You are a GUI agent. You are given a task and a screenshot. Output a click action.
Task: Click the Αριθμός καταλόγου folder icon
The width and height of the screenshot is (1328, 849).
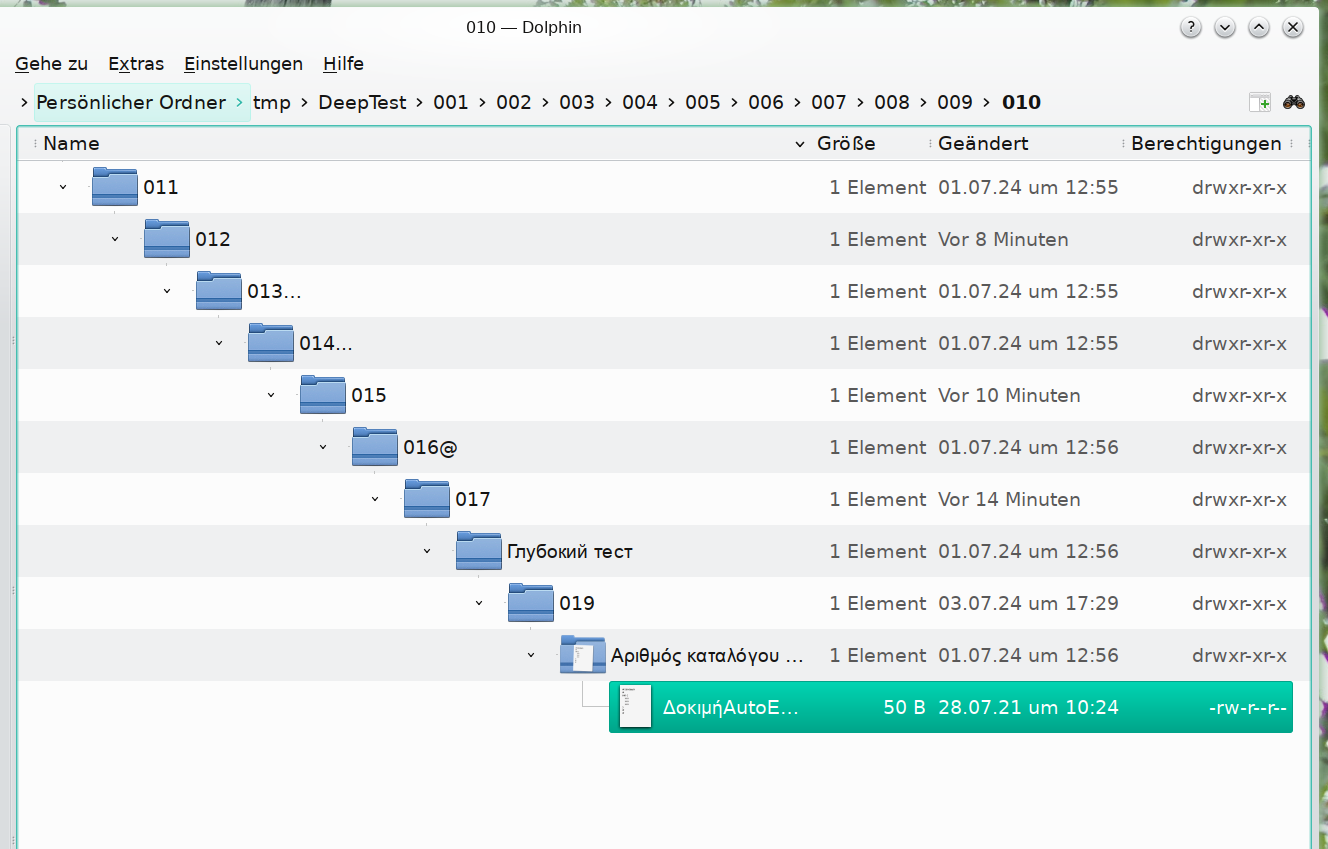click(x=583, y=655)
